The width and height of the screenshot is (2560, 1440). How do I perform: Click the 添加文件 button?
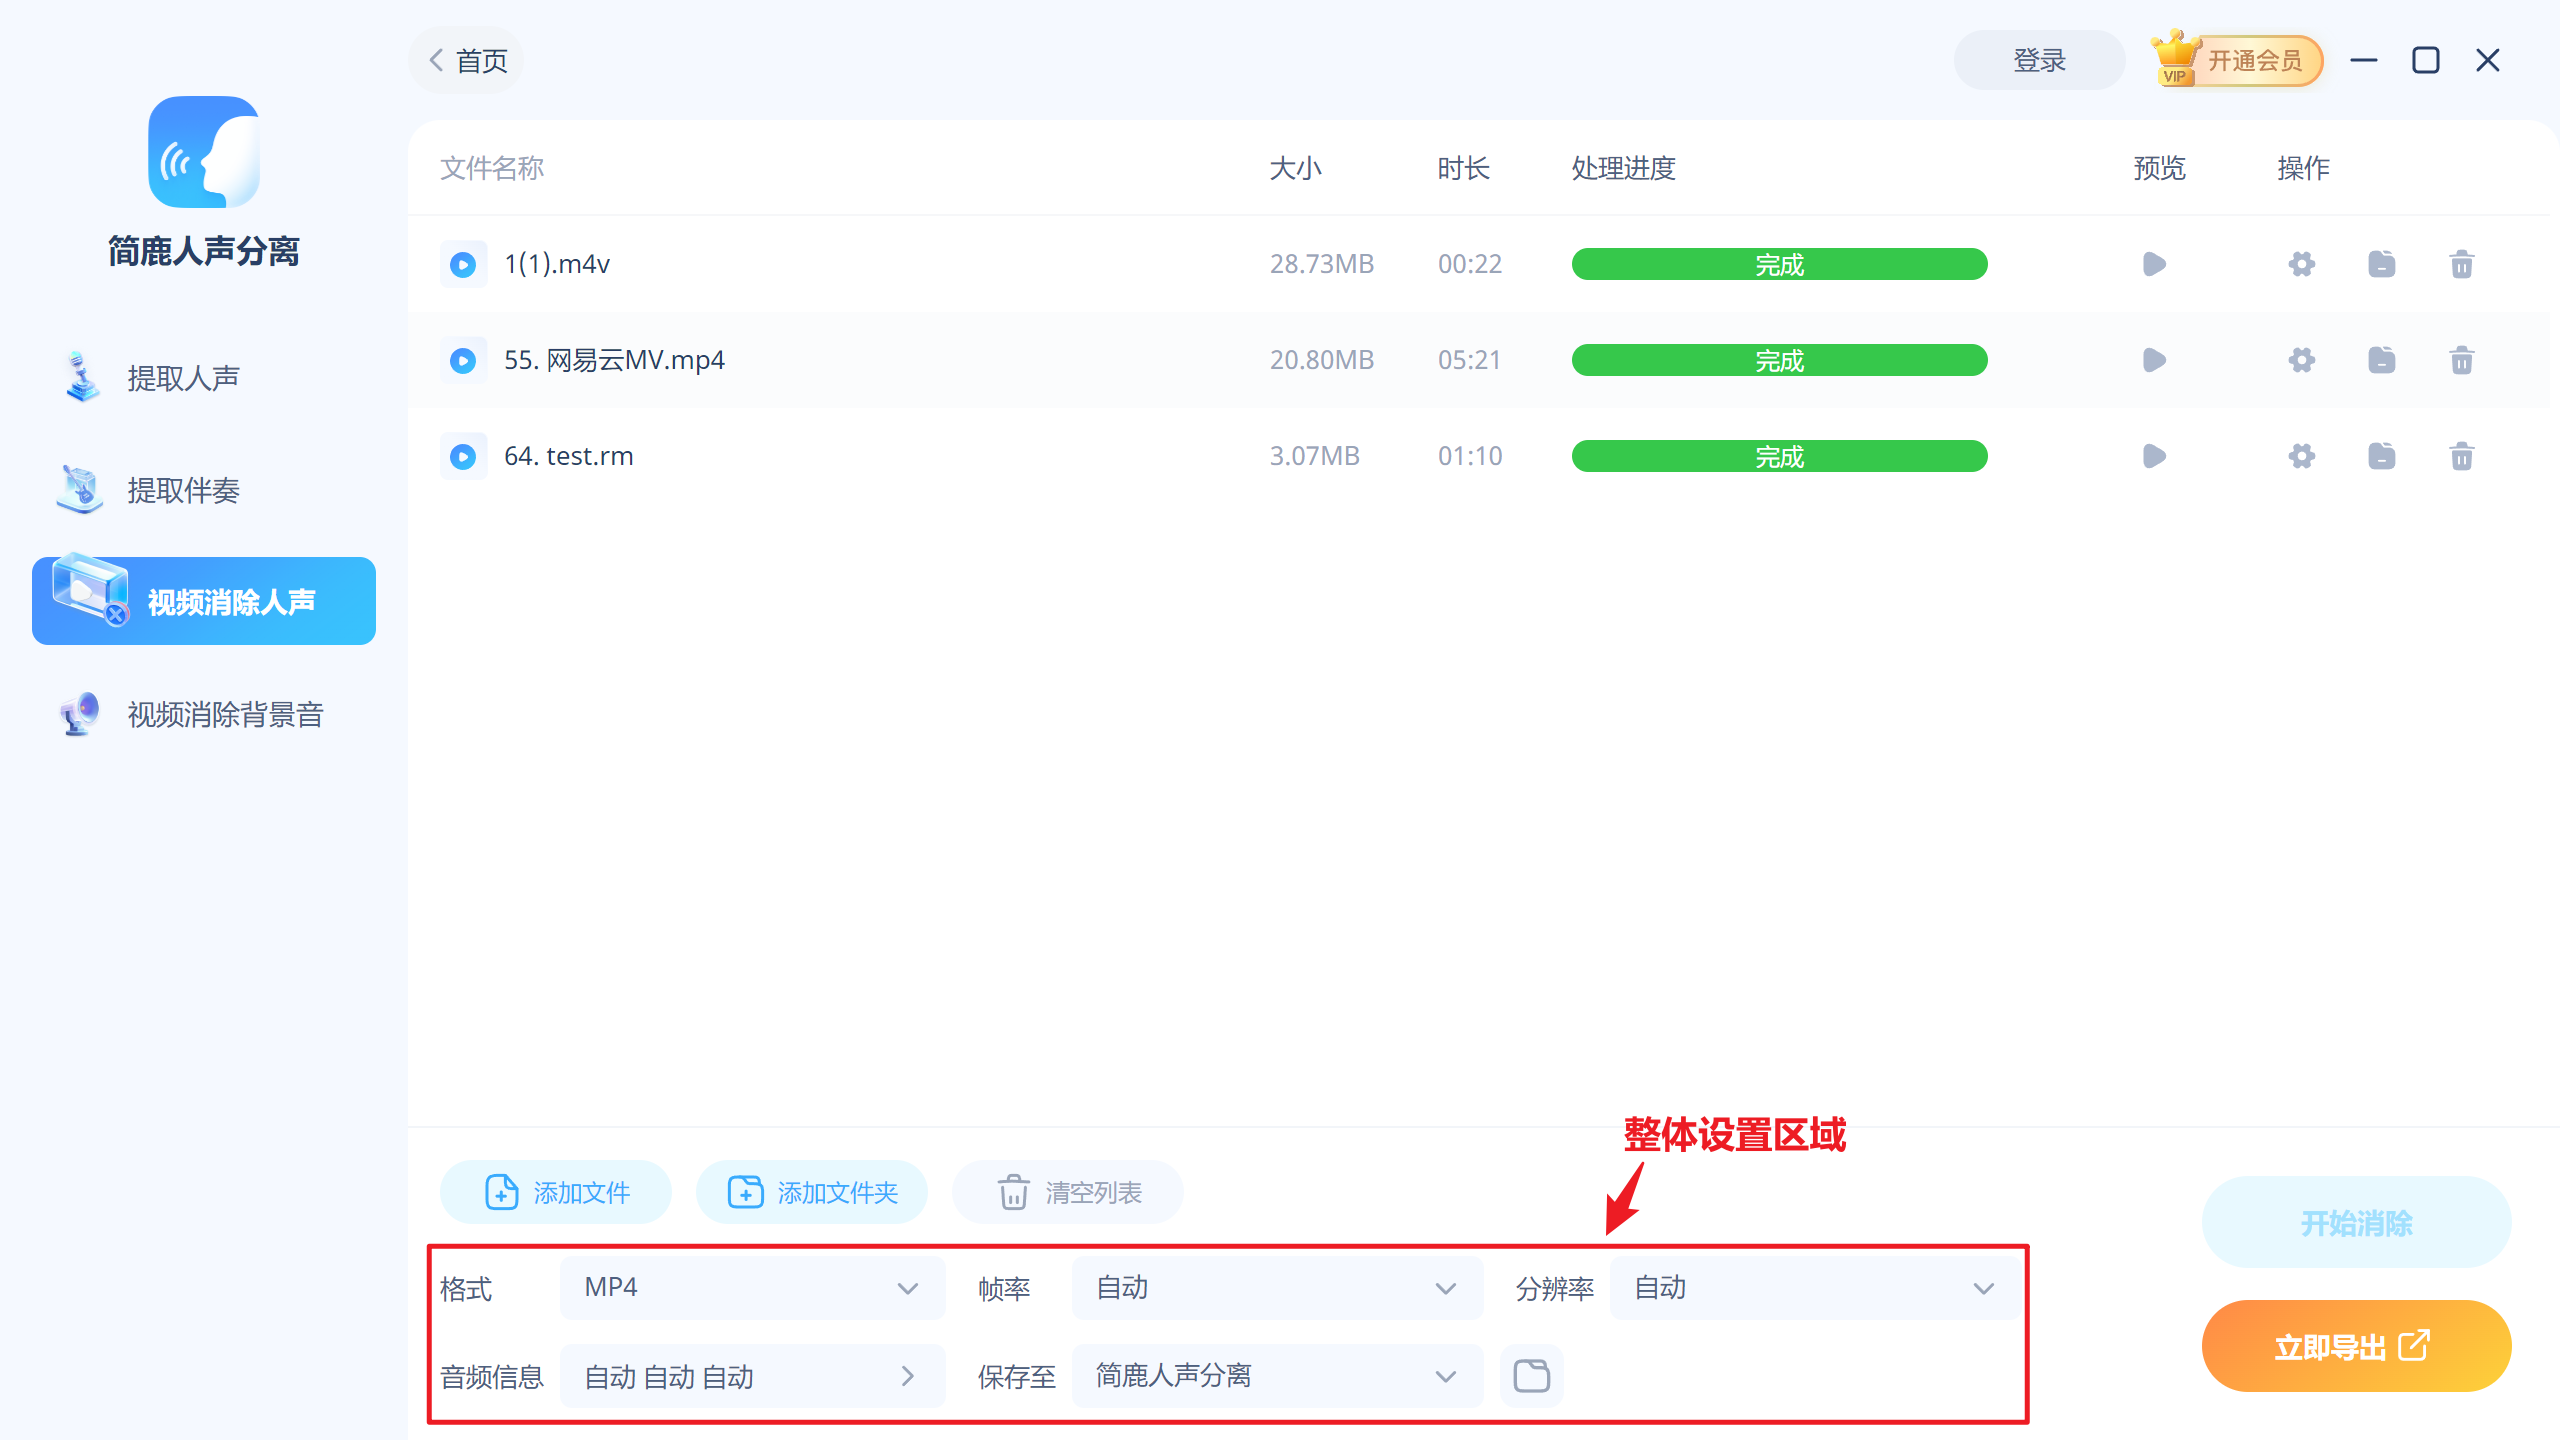[554, 1192]
